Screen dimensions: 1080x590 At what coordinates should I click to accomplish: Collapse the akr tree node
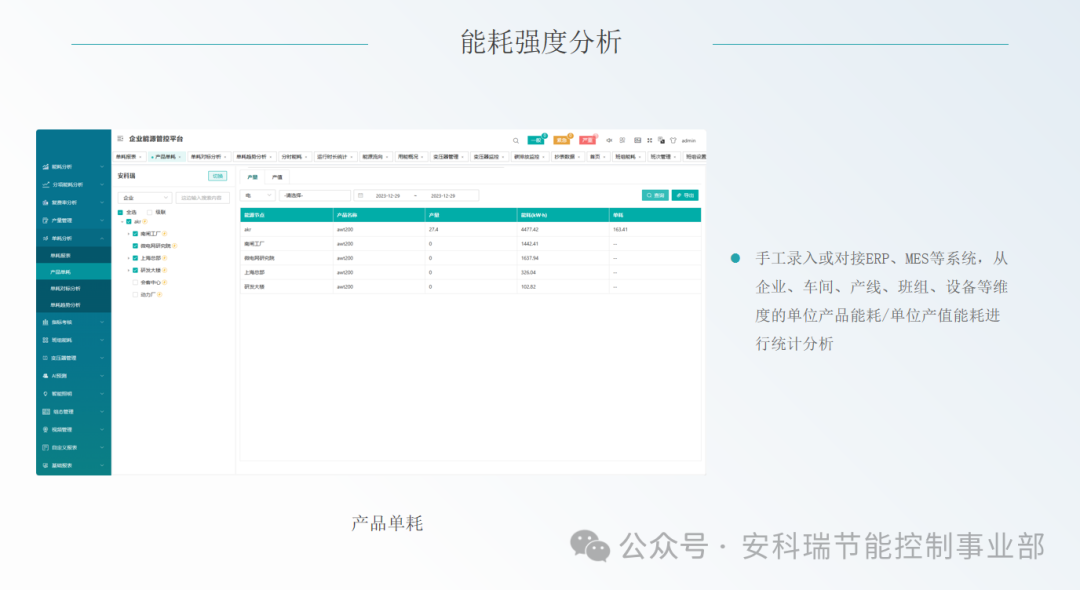[x=122, y=222]
